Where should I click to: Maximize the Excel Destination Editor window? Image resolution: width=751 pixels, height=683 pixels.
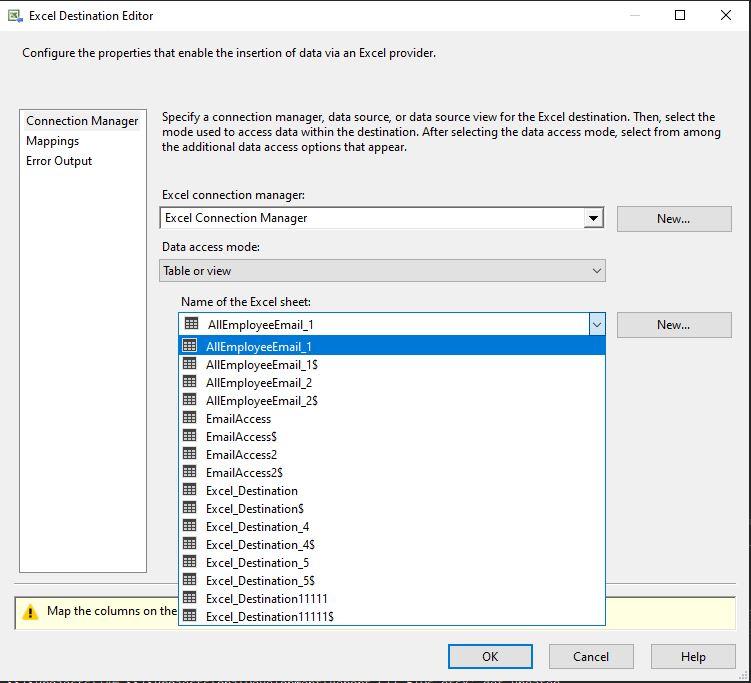680,15
